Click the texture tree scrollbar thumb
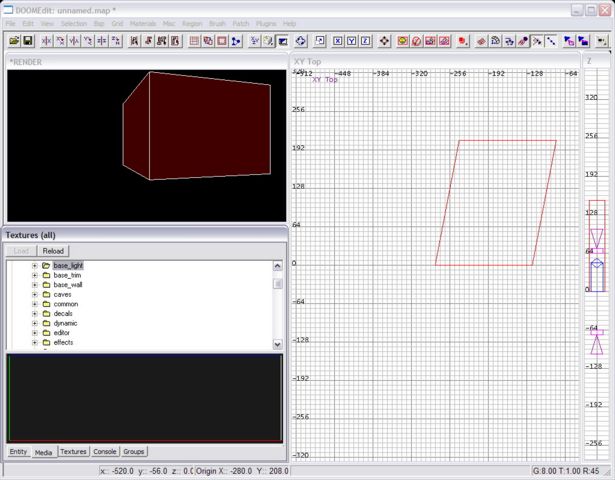This screenshot has width=615, height=480. point(277,284)
